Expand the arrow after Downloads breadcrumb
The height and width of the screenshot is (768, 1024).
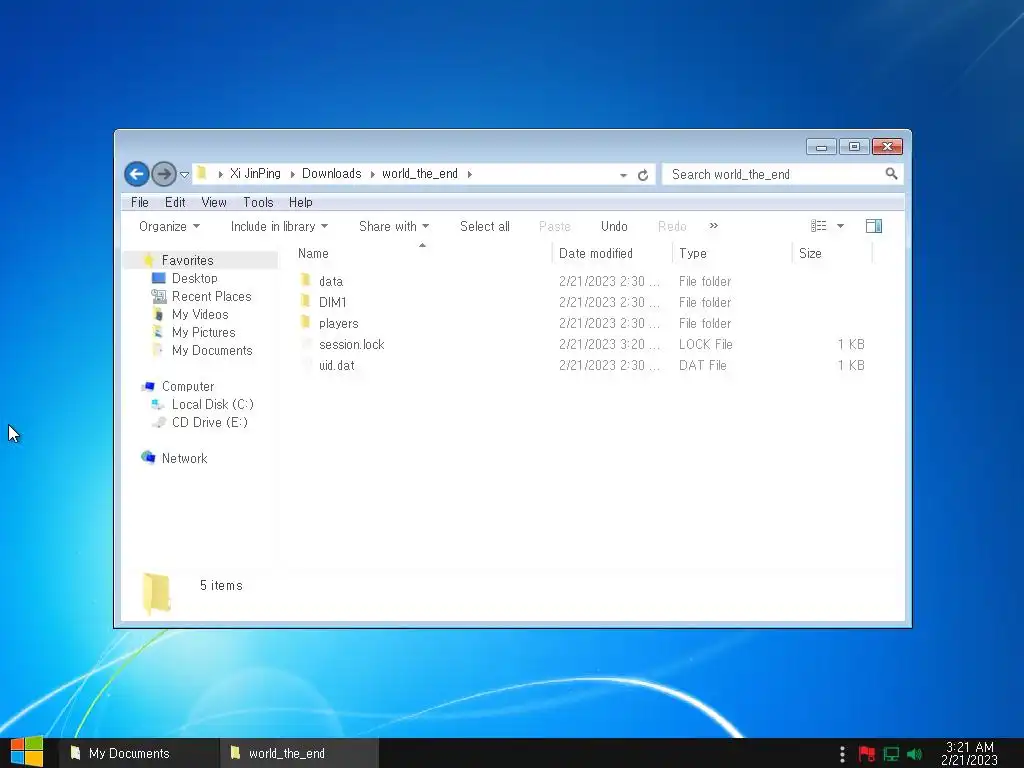(x=372, y=174)
